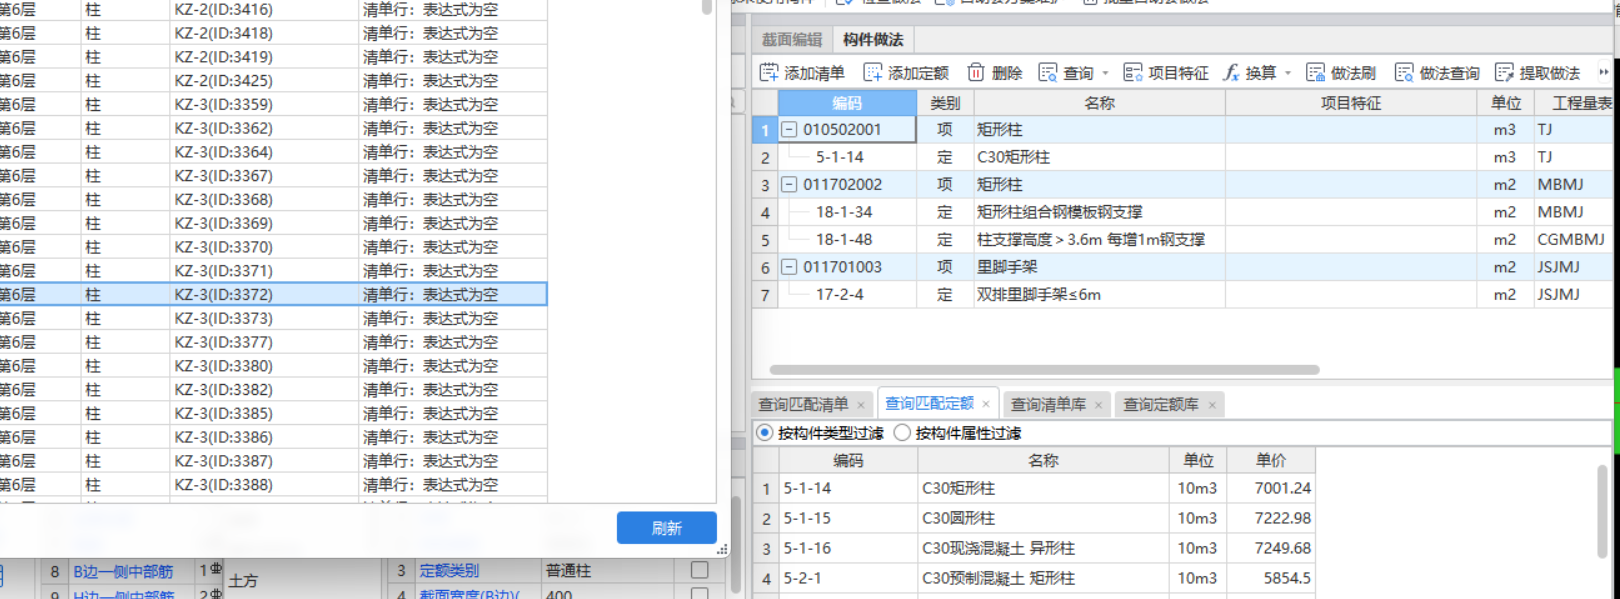Click the 做法刷 brush icon
1620x599 pixels.
pos(1316,72)
